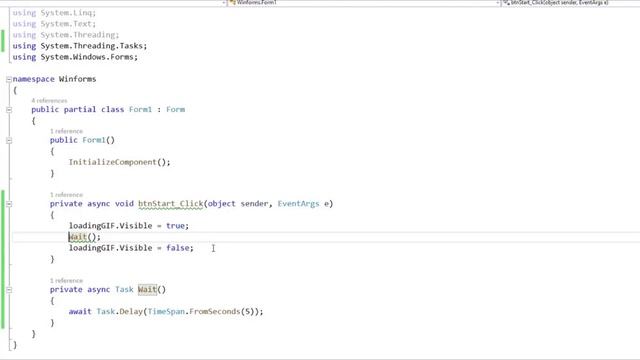Click 'Form1' in the constructor declaration

94,140
